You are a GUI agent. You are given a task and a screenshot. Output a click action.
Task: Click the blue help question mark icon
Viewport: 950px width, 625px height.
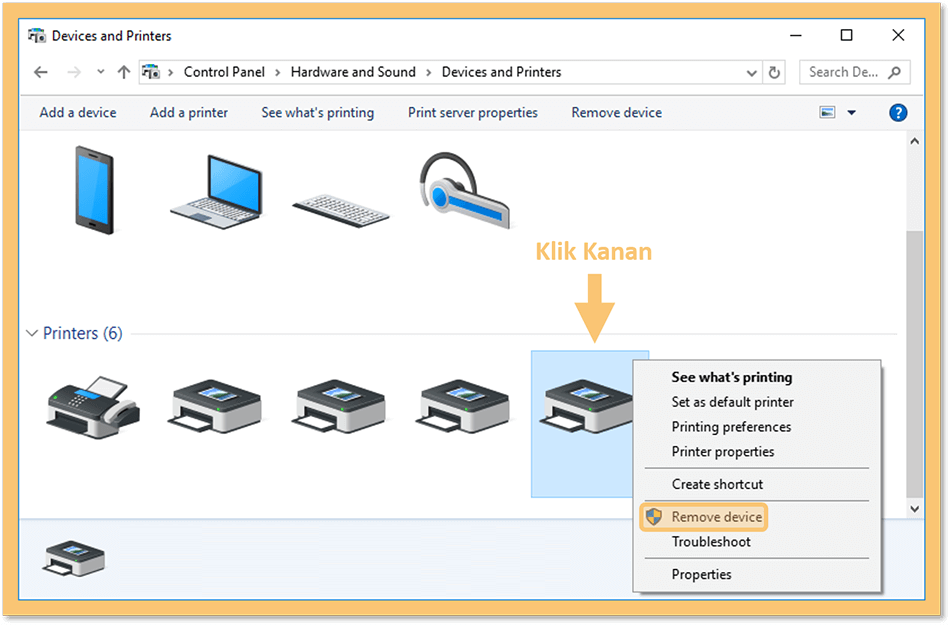pos(898,113)
